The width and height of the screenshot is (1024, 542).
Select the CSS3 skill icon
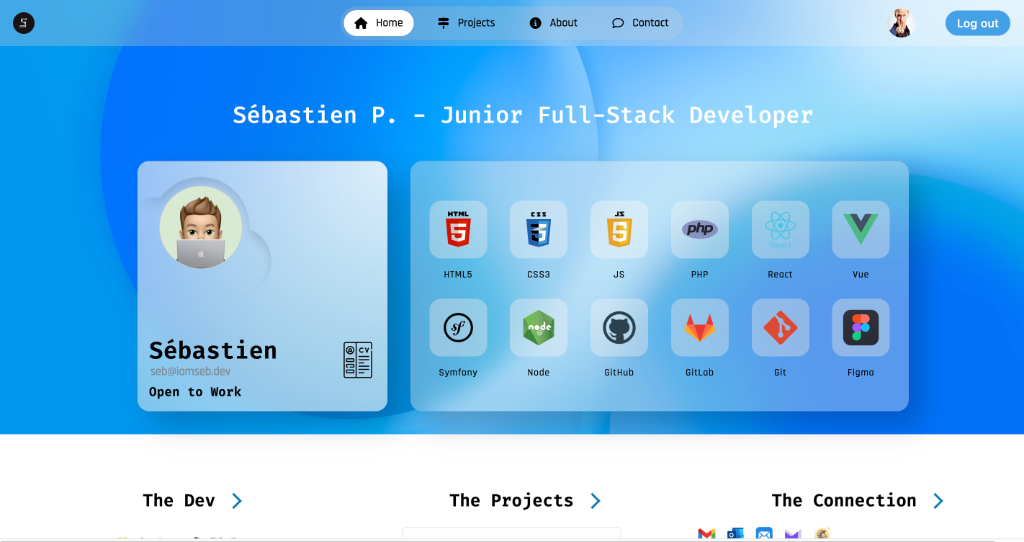pyautogui.click(x=539, y=229)
